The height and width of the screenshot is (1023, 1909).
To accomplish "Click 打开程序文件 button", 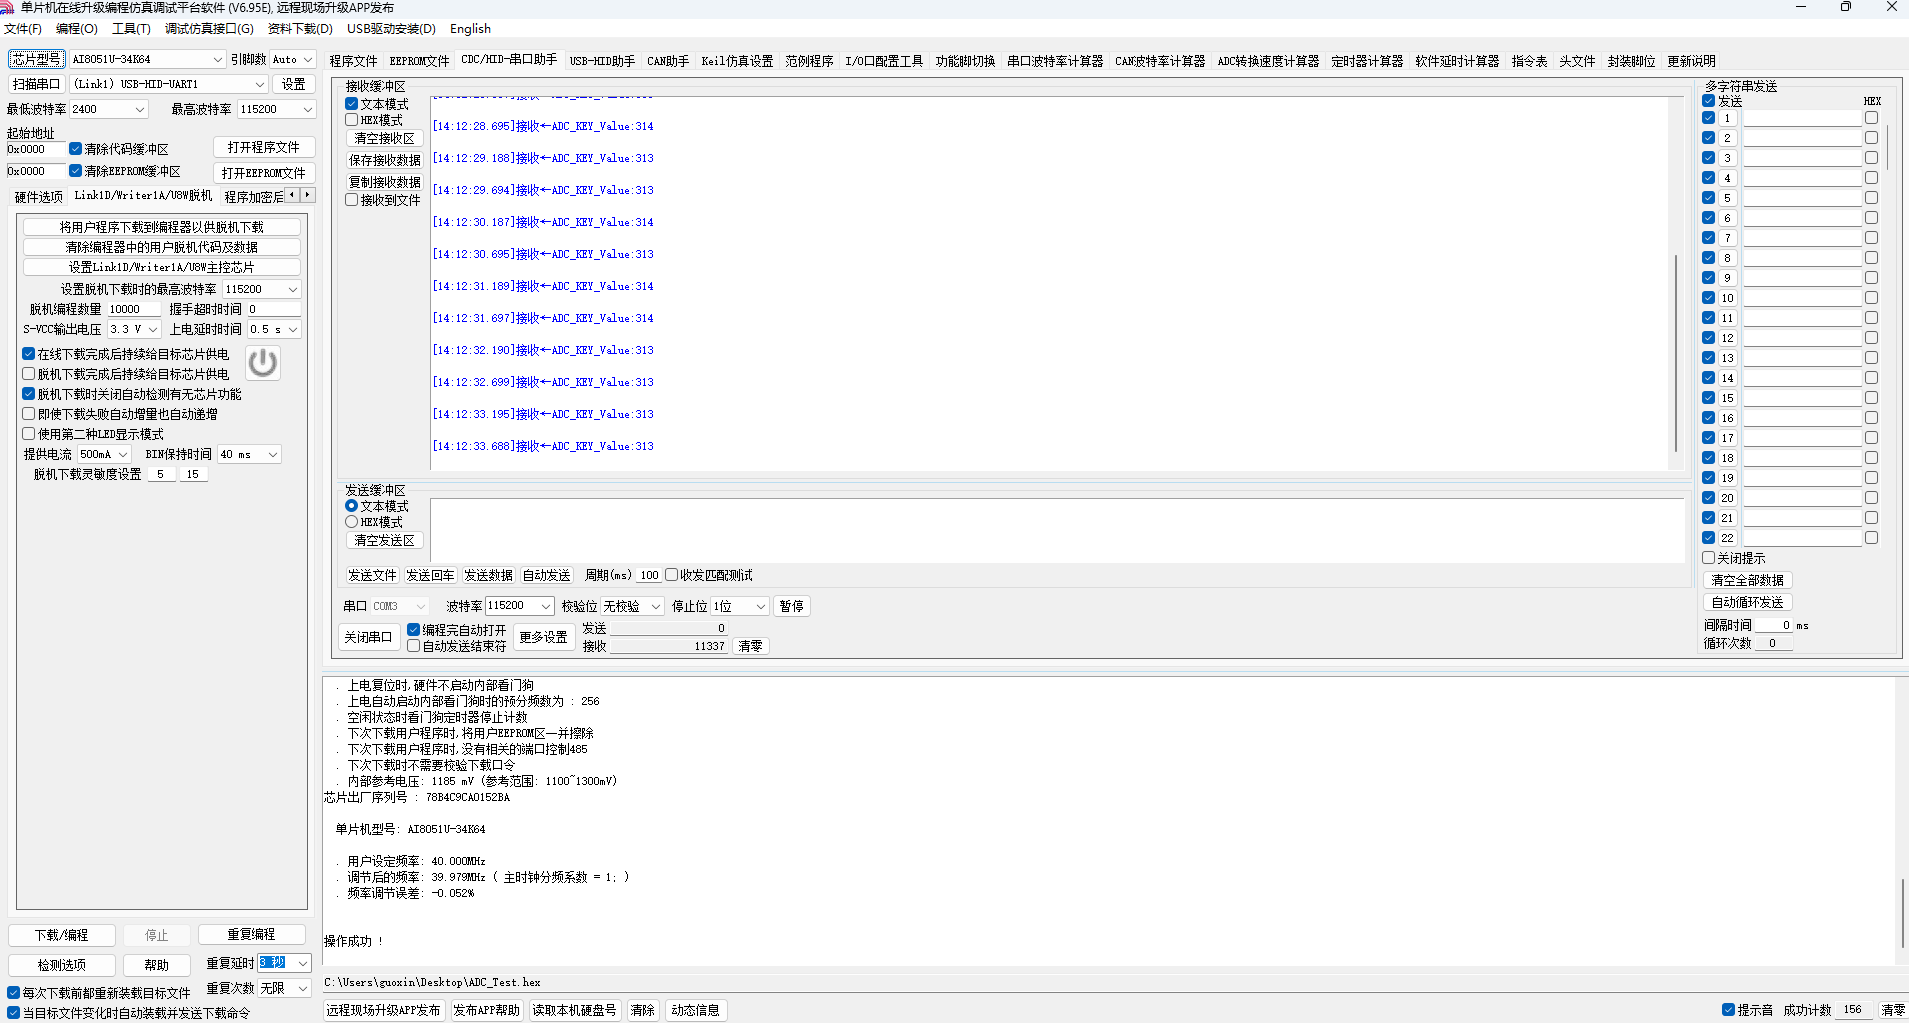I will (264, 147).
